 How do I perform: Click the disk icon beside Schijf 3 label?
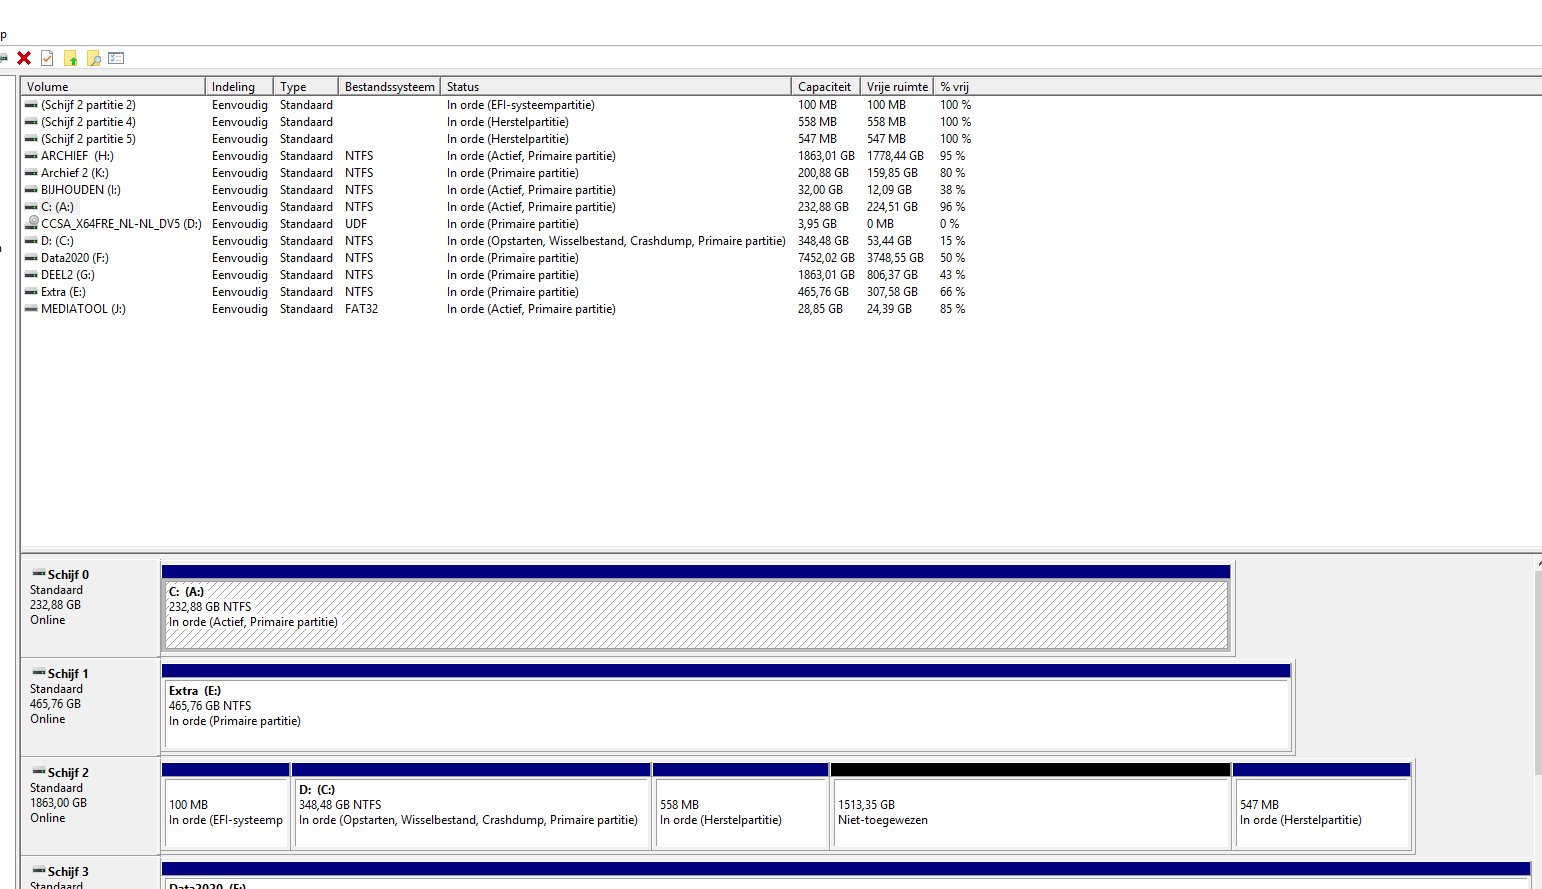click(x=39, y=871)
